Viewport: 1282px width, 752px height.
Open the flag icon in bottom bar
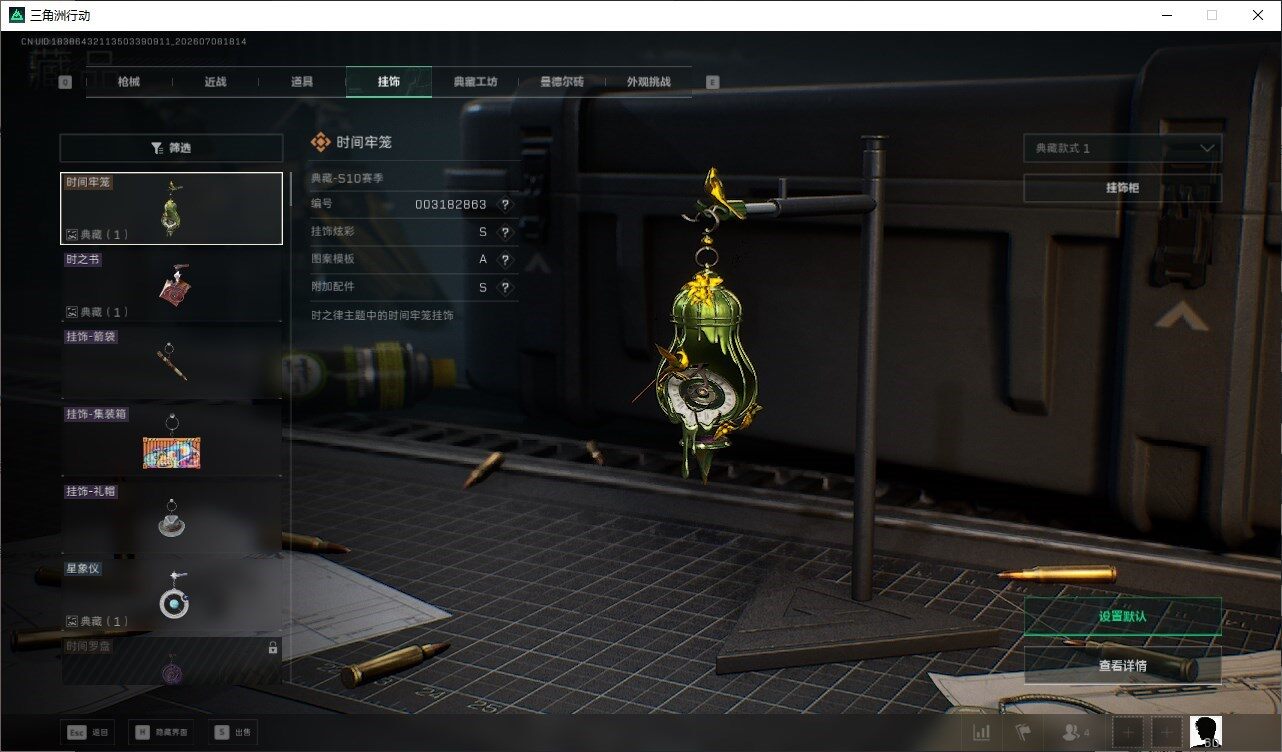pos(1023,733)
